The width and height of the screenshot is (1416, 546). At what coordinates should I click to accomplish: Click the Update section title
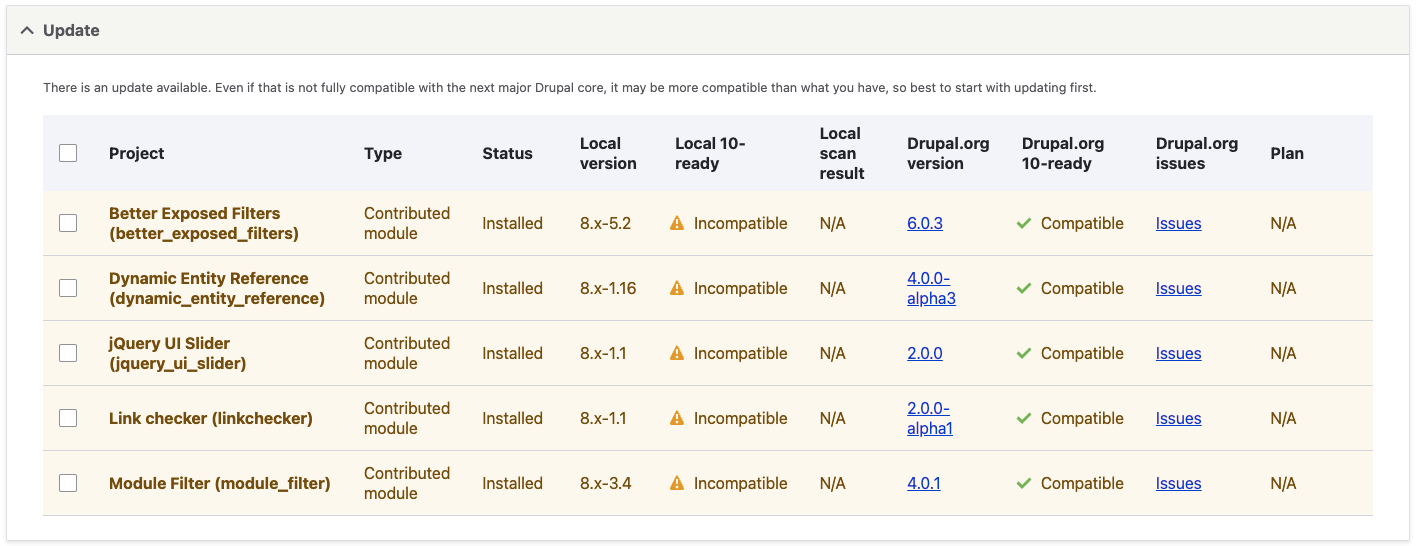(71, 31)
